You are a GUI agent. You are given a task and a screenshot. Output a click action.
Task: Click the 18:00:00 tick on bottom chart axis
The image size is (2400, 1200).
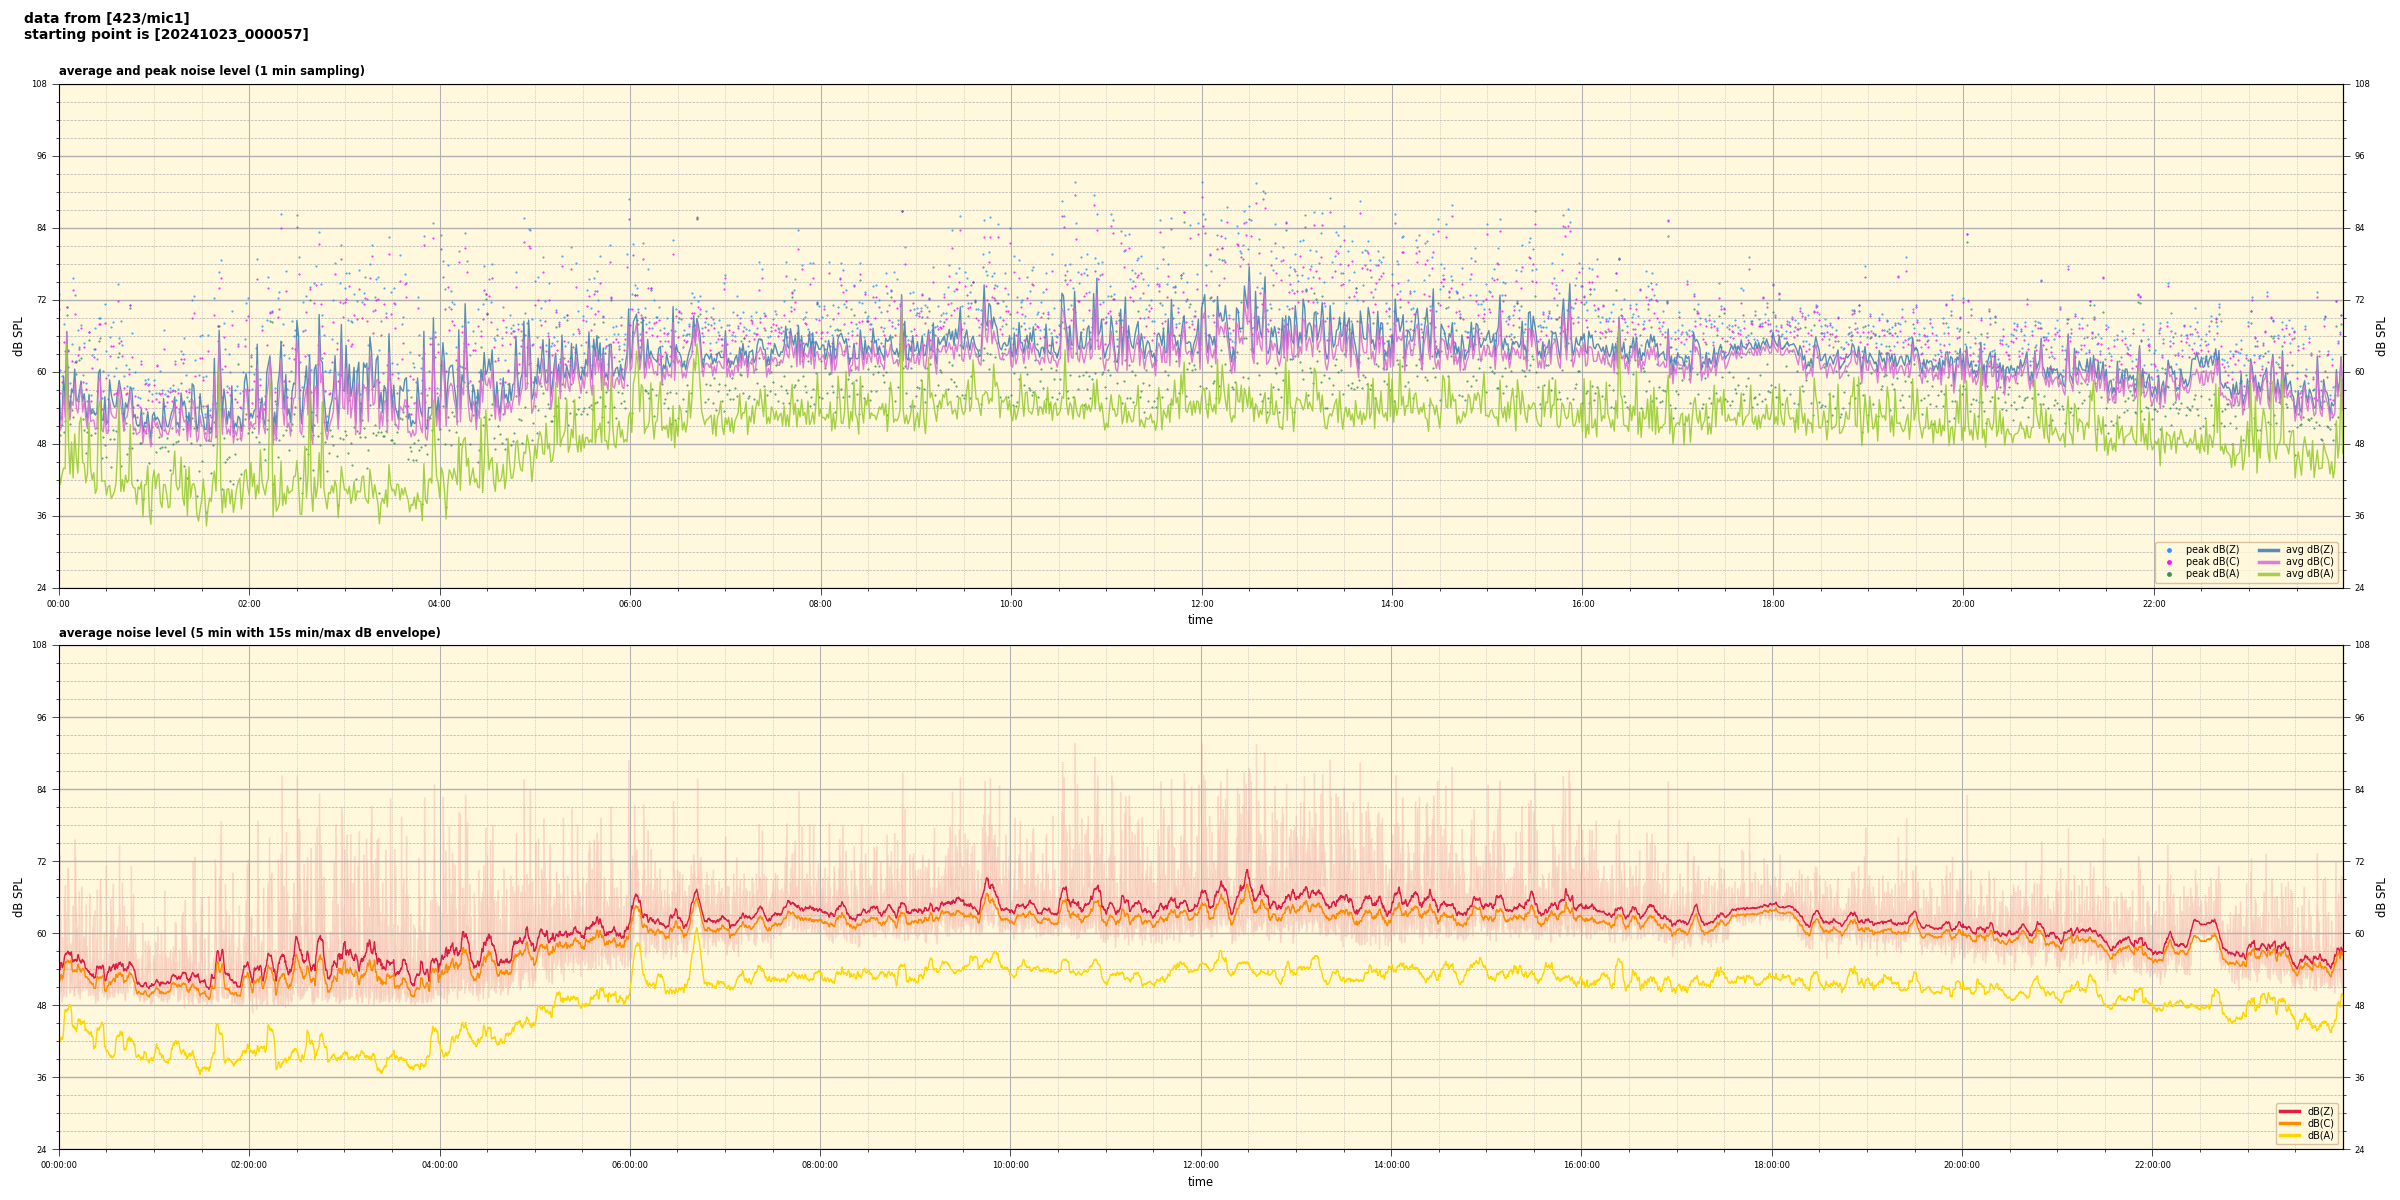coord(1772,1165)
